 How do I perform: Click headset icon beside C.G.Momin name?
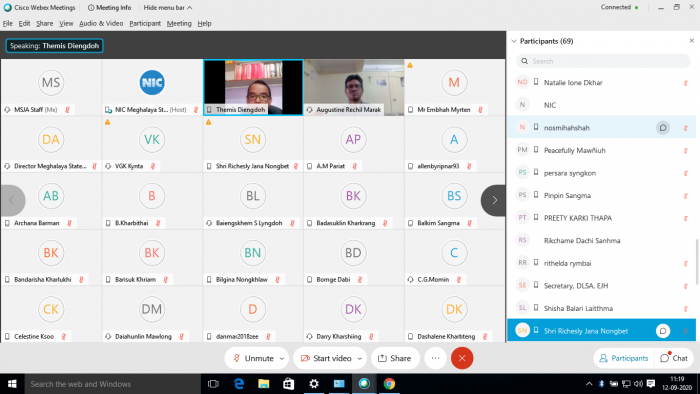click(410, 280)
